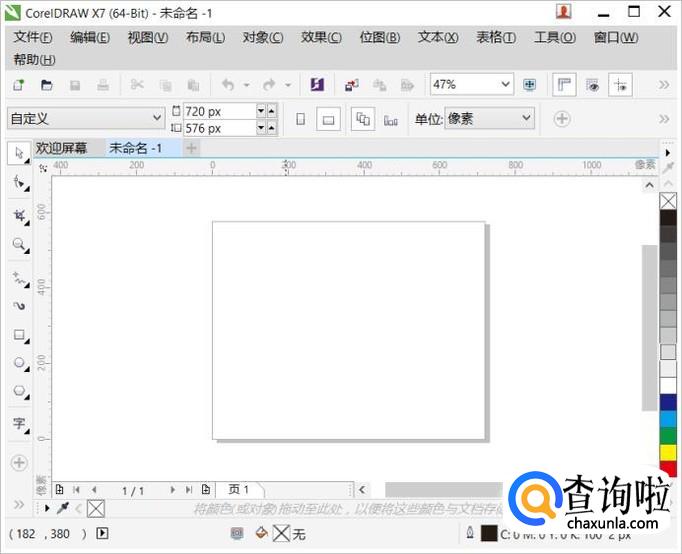Screen dimensions: 682x554
Task: Open the 单位 像素 units dropdown
Action: [526, 119]
